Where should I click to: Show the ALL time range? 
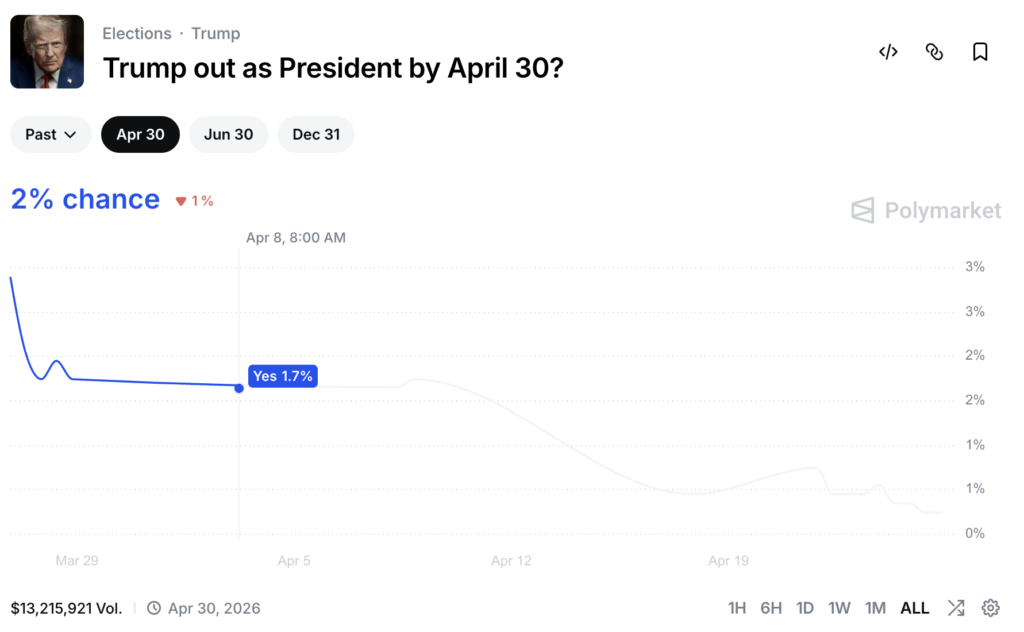pos(915,608)
